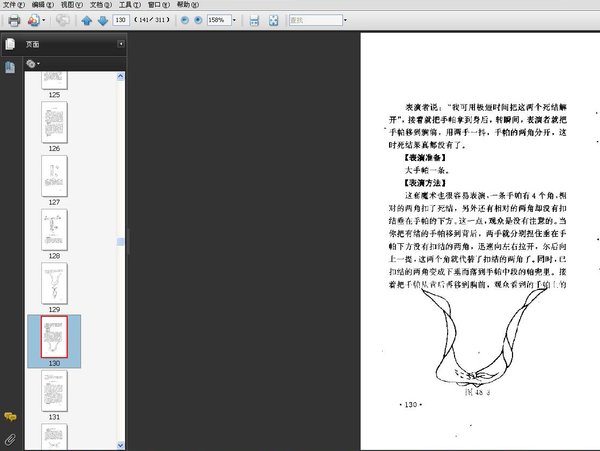This screenshot has height=451, width=600.
Task: Click the greyed-out email/send icon
Action: [x=63, y=20]
